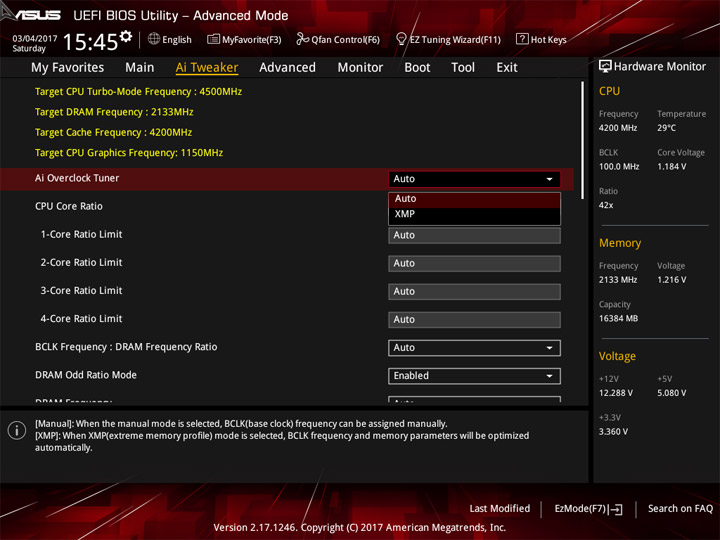Click the 1-Core Ratio Limit field

(474, 235)
